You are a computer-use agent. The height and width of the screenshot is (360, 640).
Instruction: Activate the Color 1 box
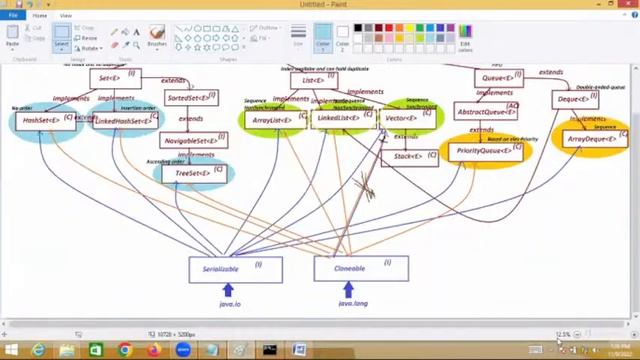pyautogui.click(x=323, y=38)
